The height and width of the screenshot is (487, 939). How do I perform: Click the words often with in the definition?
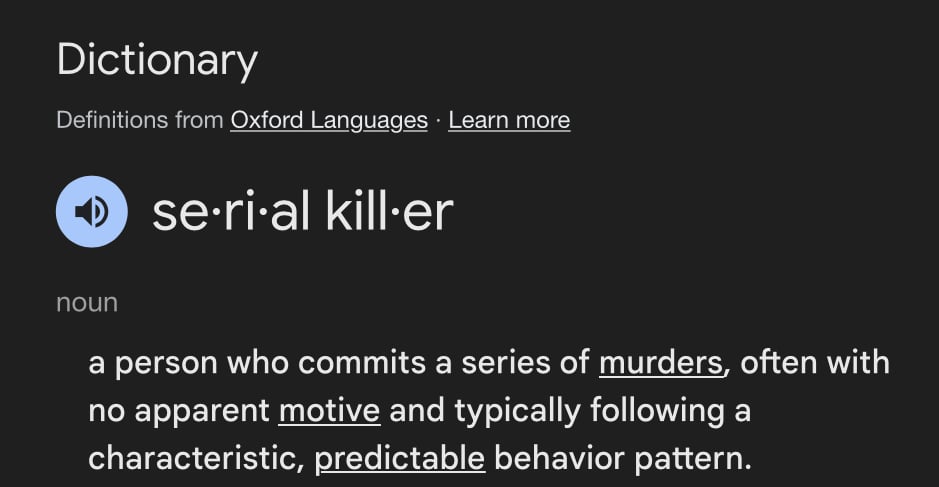coord(814,363)
